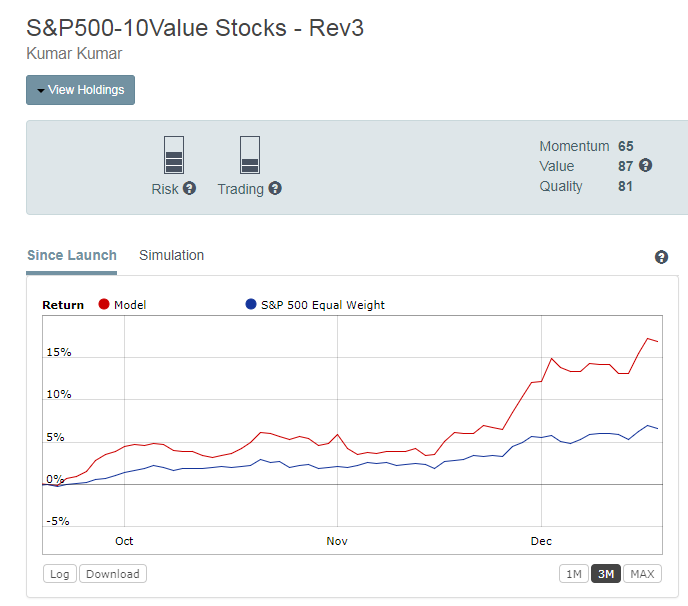This screenshot has height=606, width=688.
Task: Click the S&P 500 Equal Weight legend label
Action: (323, 305)
